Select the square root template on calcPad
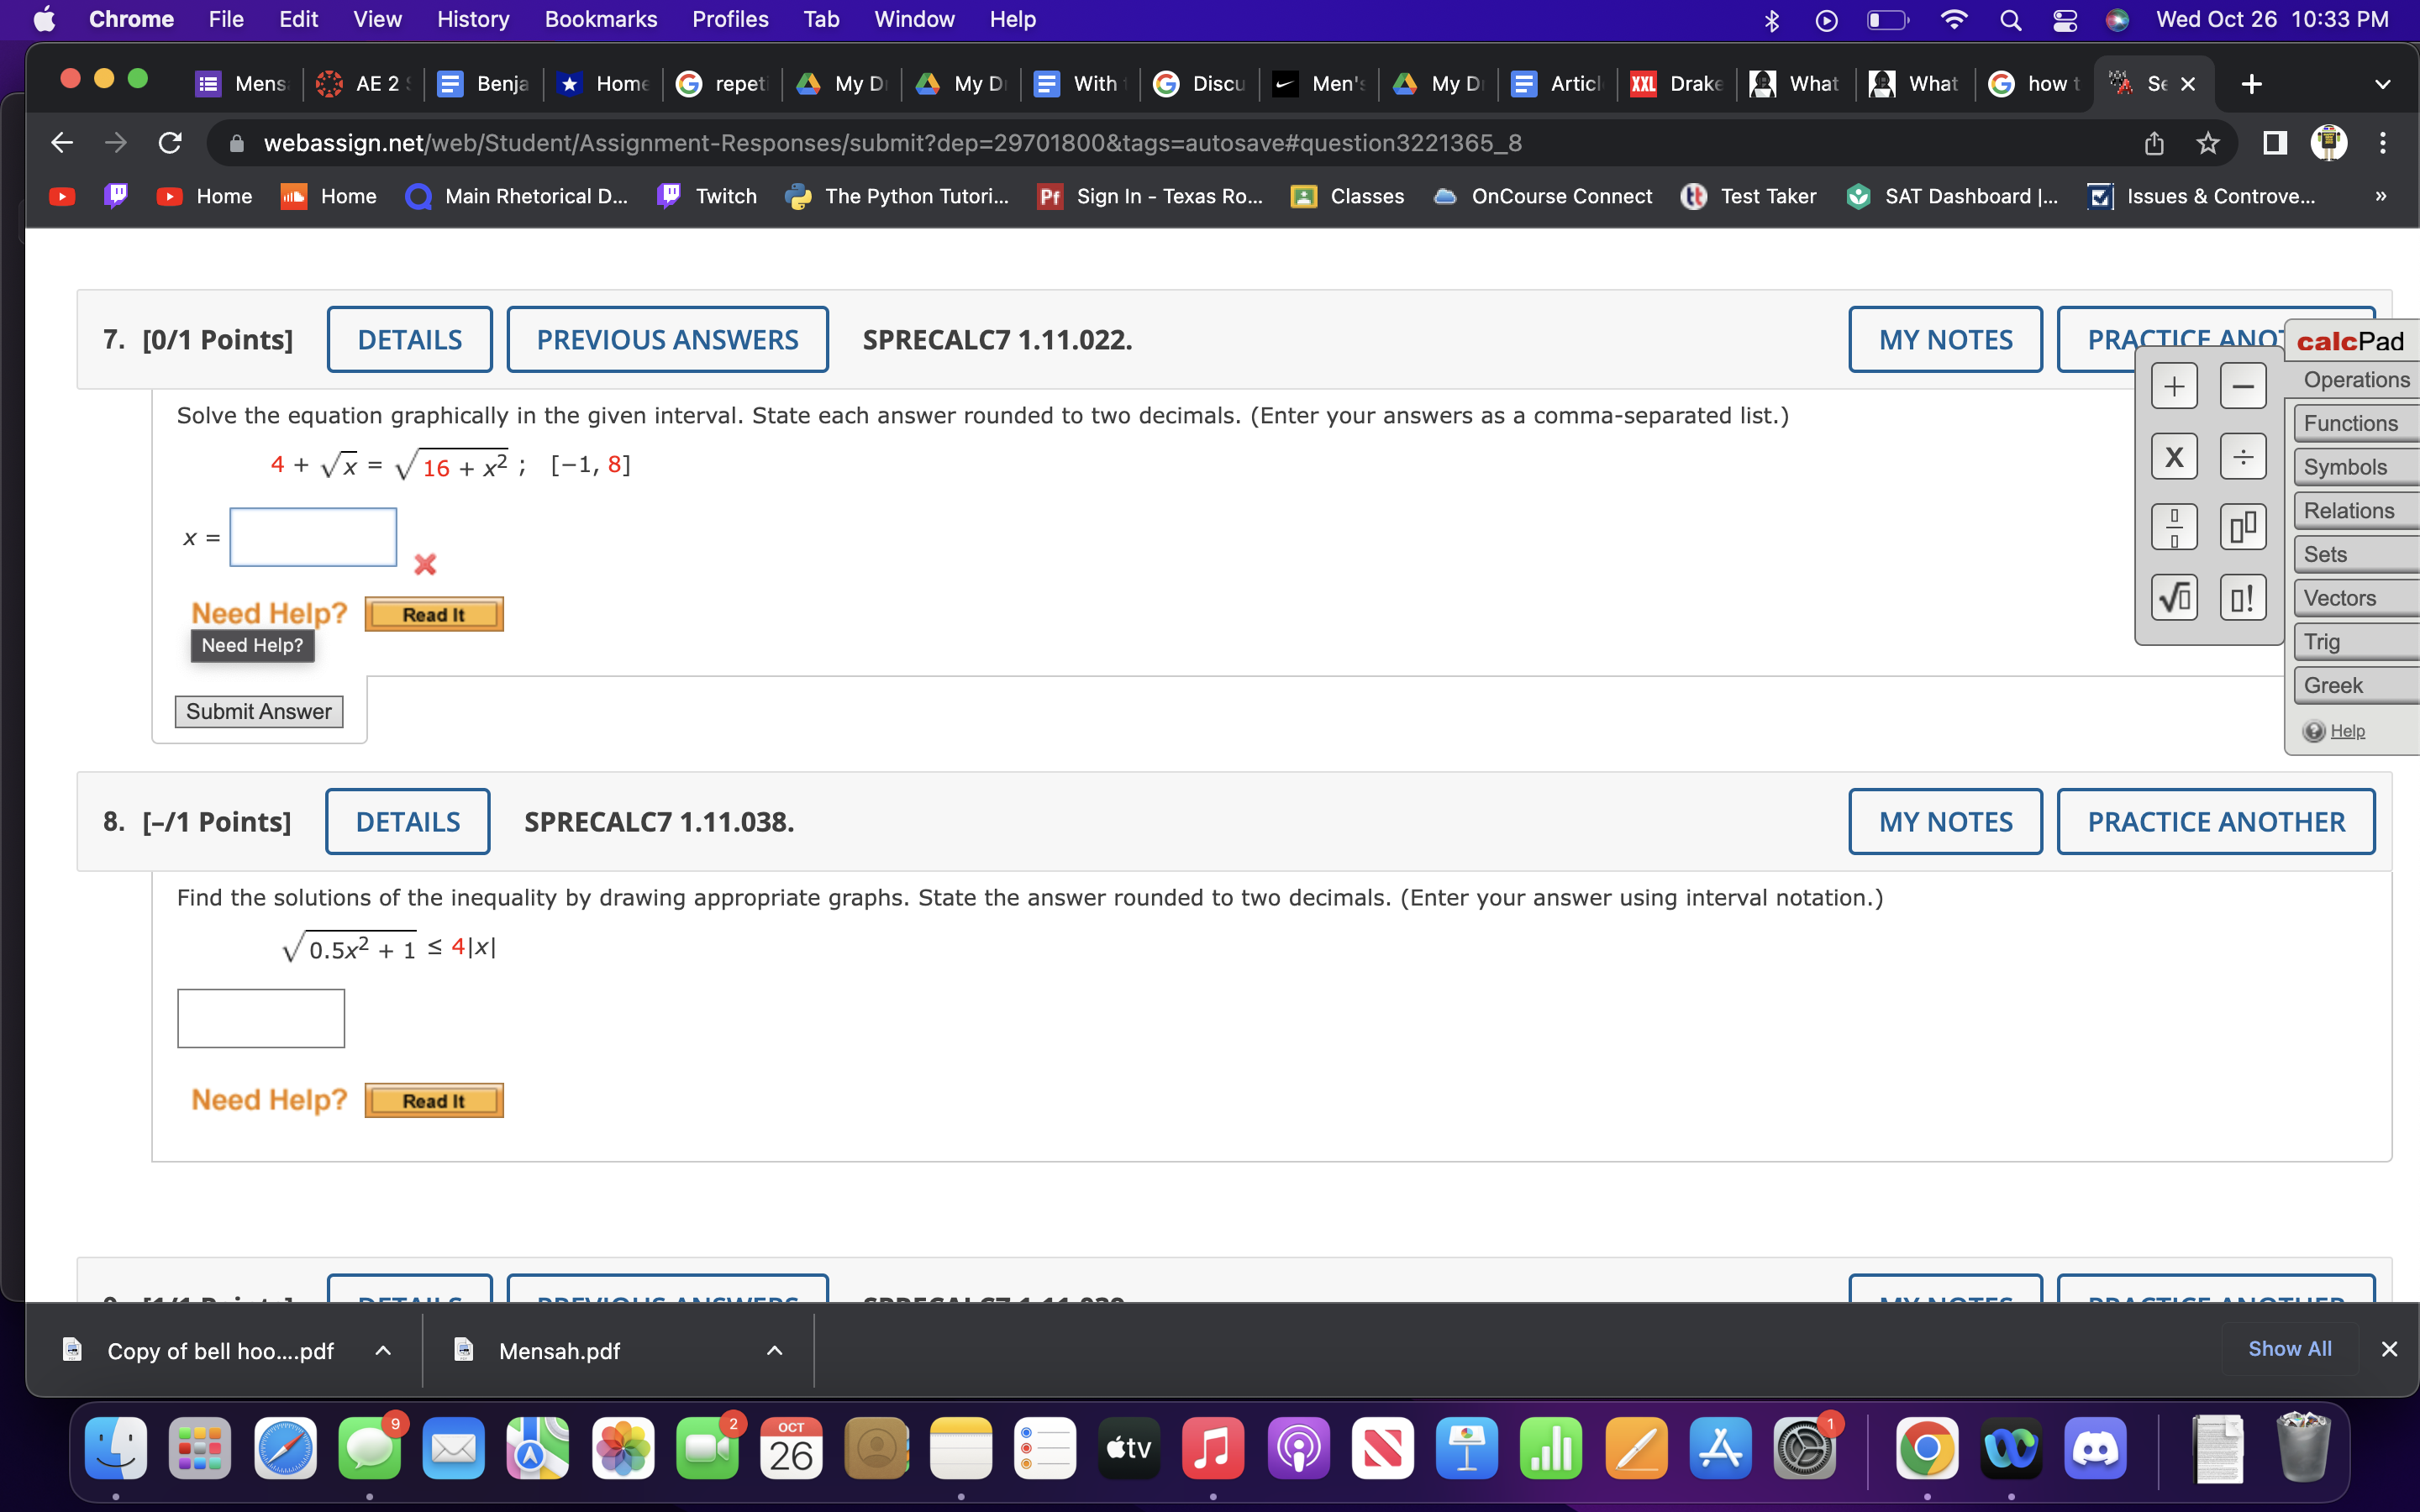This screenshot has width=2420, height=1512. 2175,597
